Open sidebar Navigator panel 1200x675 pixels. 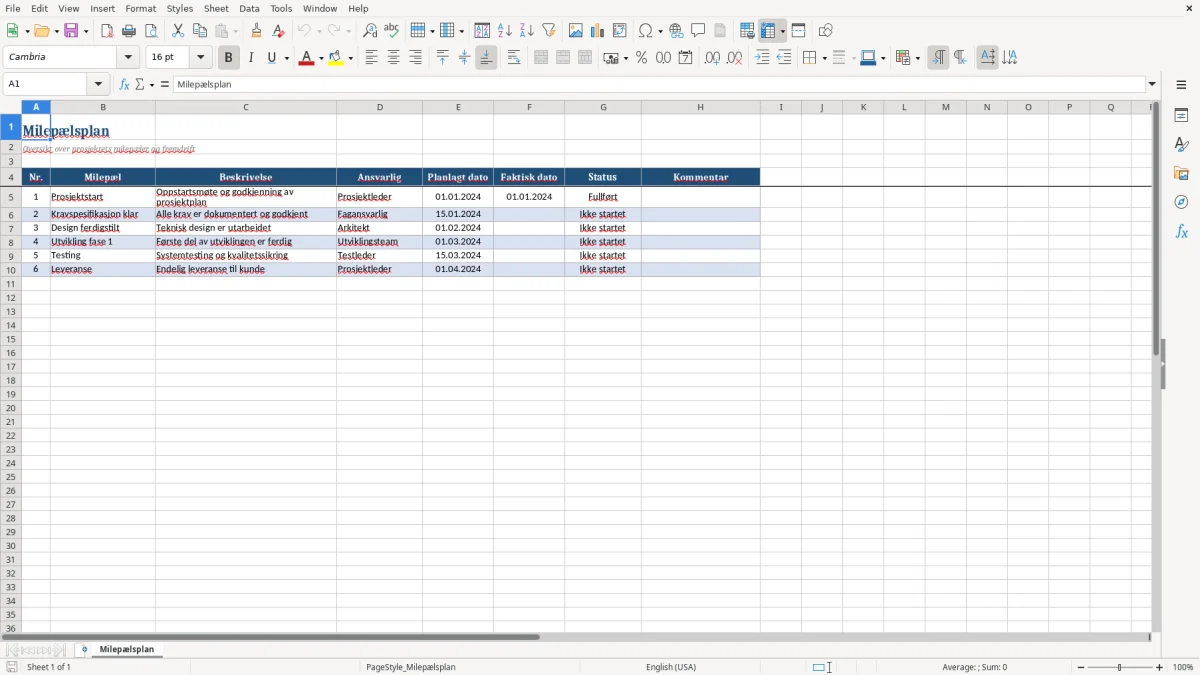click(x=1181, y=202)
